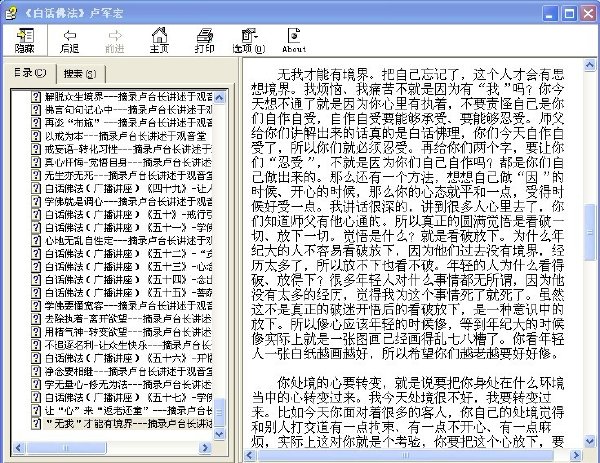Click the 打印 (Print) toolbar icon
The image size is (600, 463).
coord(204,40)
